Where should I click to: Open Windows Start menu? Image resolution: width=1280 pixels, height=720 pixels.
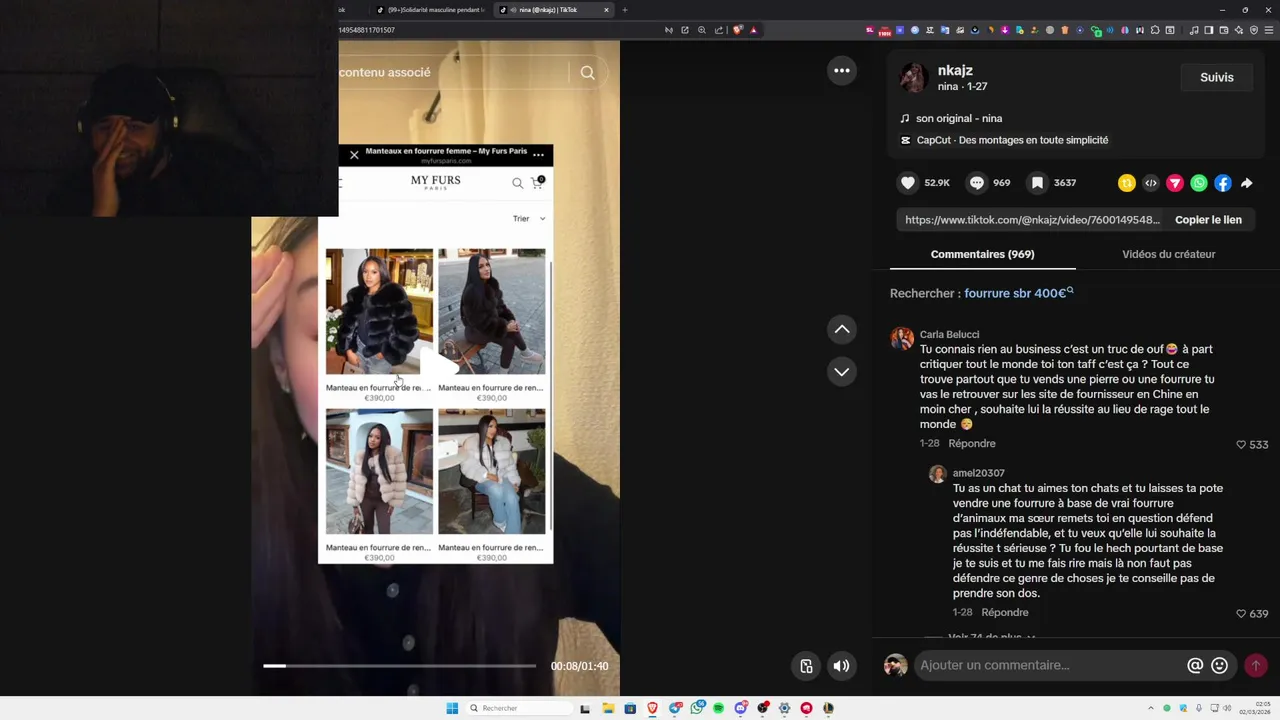click(x=452, y=708)
